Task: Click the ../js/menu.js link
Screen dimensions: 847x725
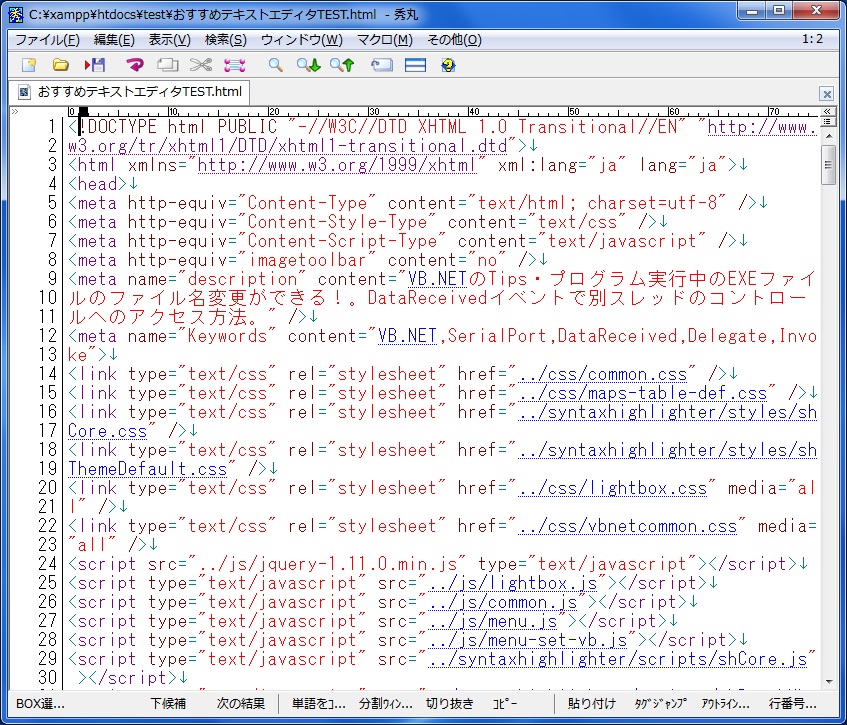Action: [x=493, y=621]
